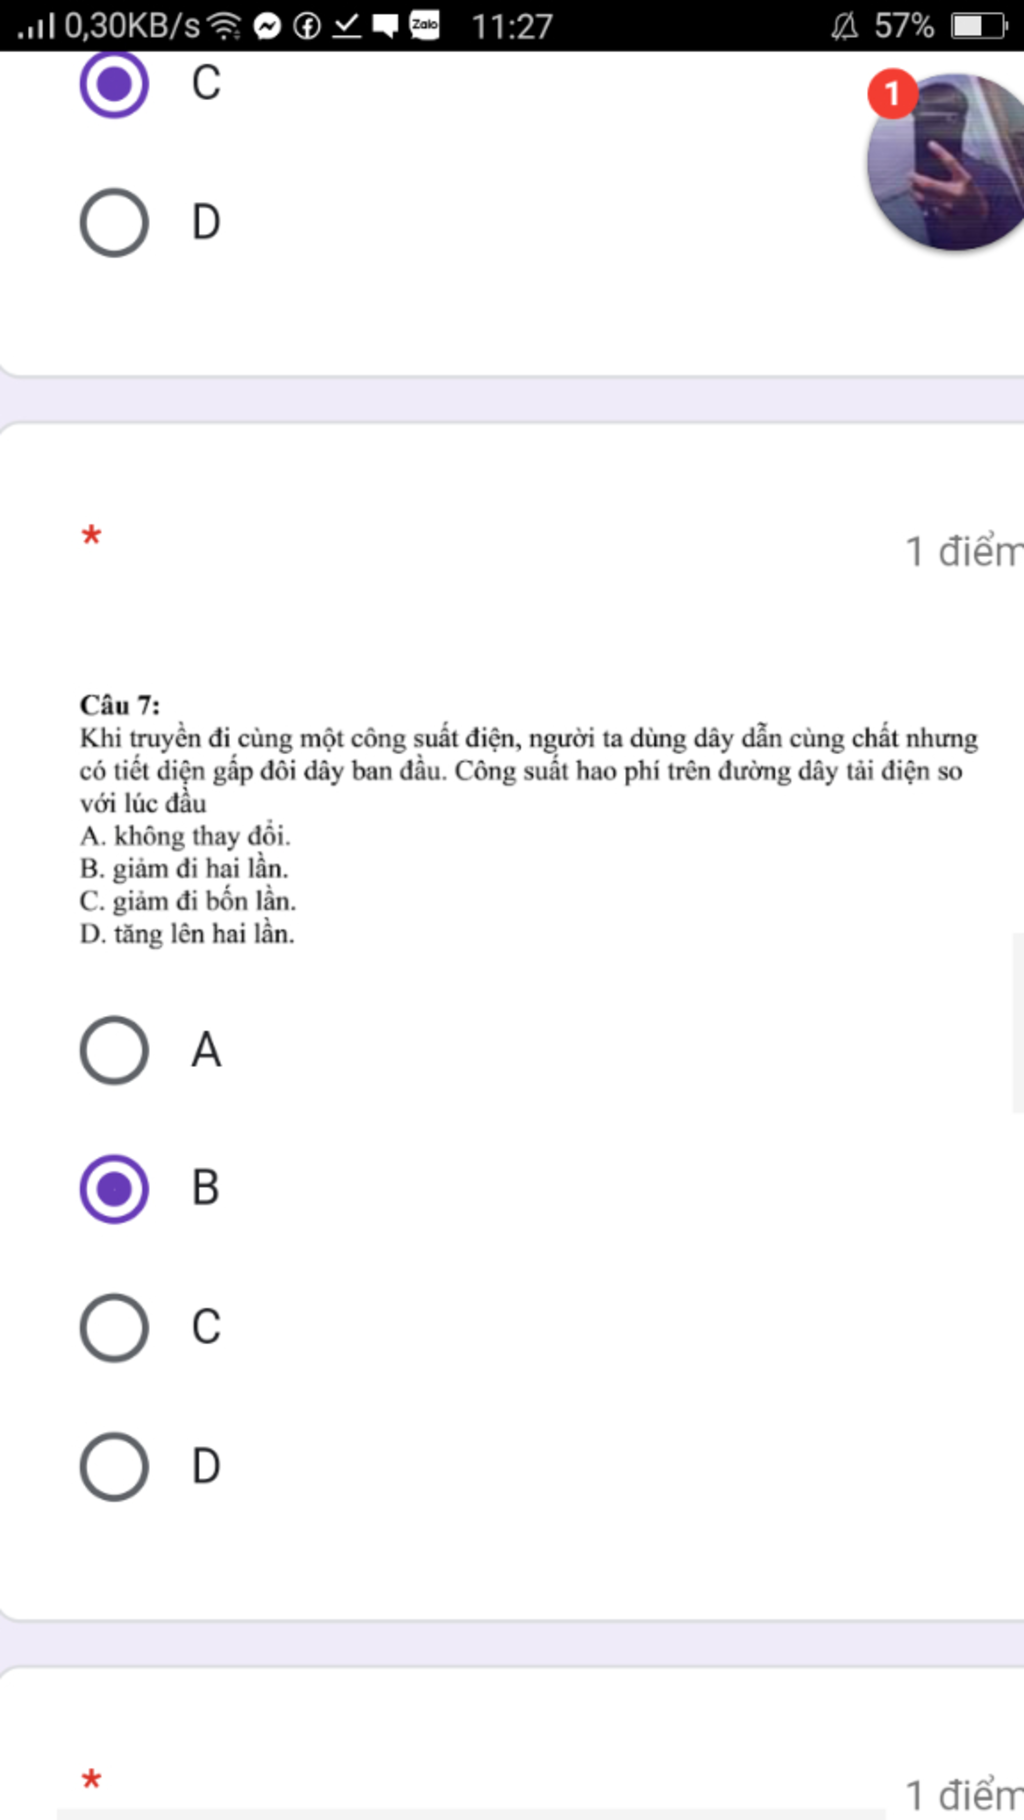This screenshot has width=1024, height=1820.
Task: Tap the Wi-Fi signal icon
Action: (224, 26)
